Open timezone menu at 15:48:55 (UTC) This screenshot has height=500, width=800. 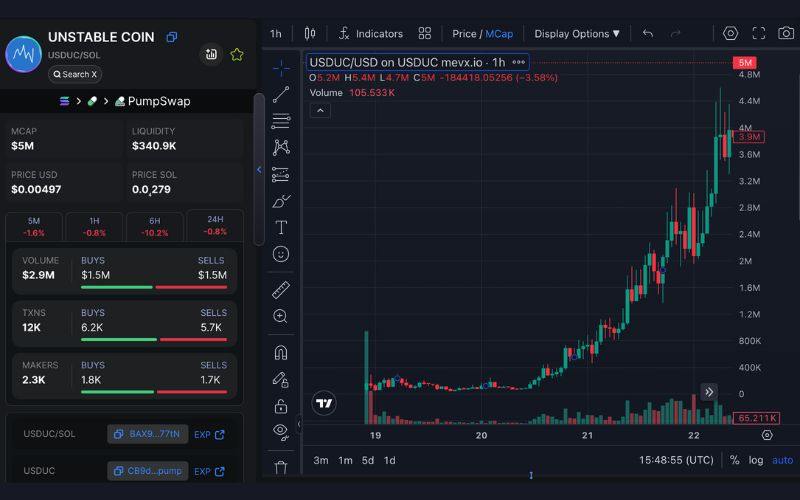[x=676, y=460]
